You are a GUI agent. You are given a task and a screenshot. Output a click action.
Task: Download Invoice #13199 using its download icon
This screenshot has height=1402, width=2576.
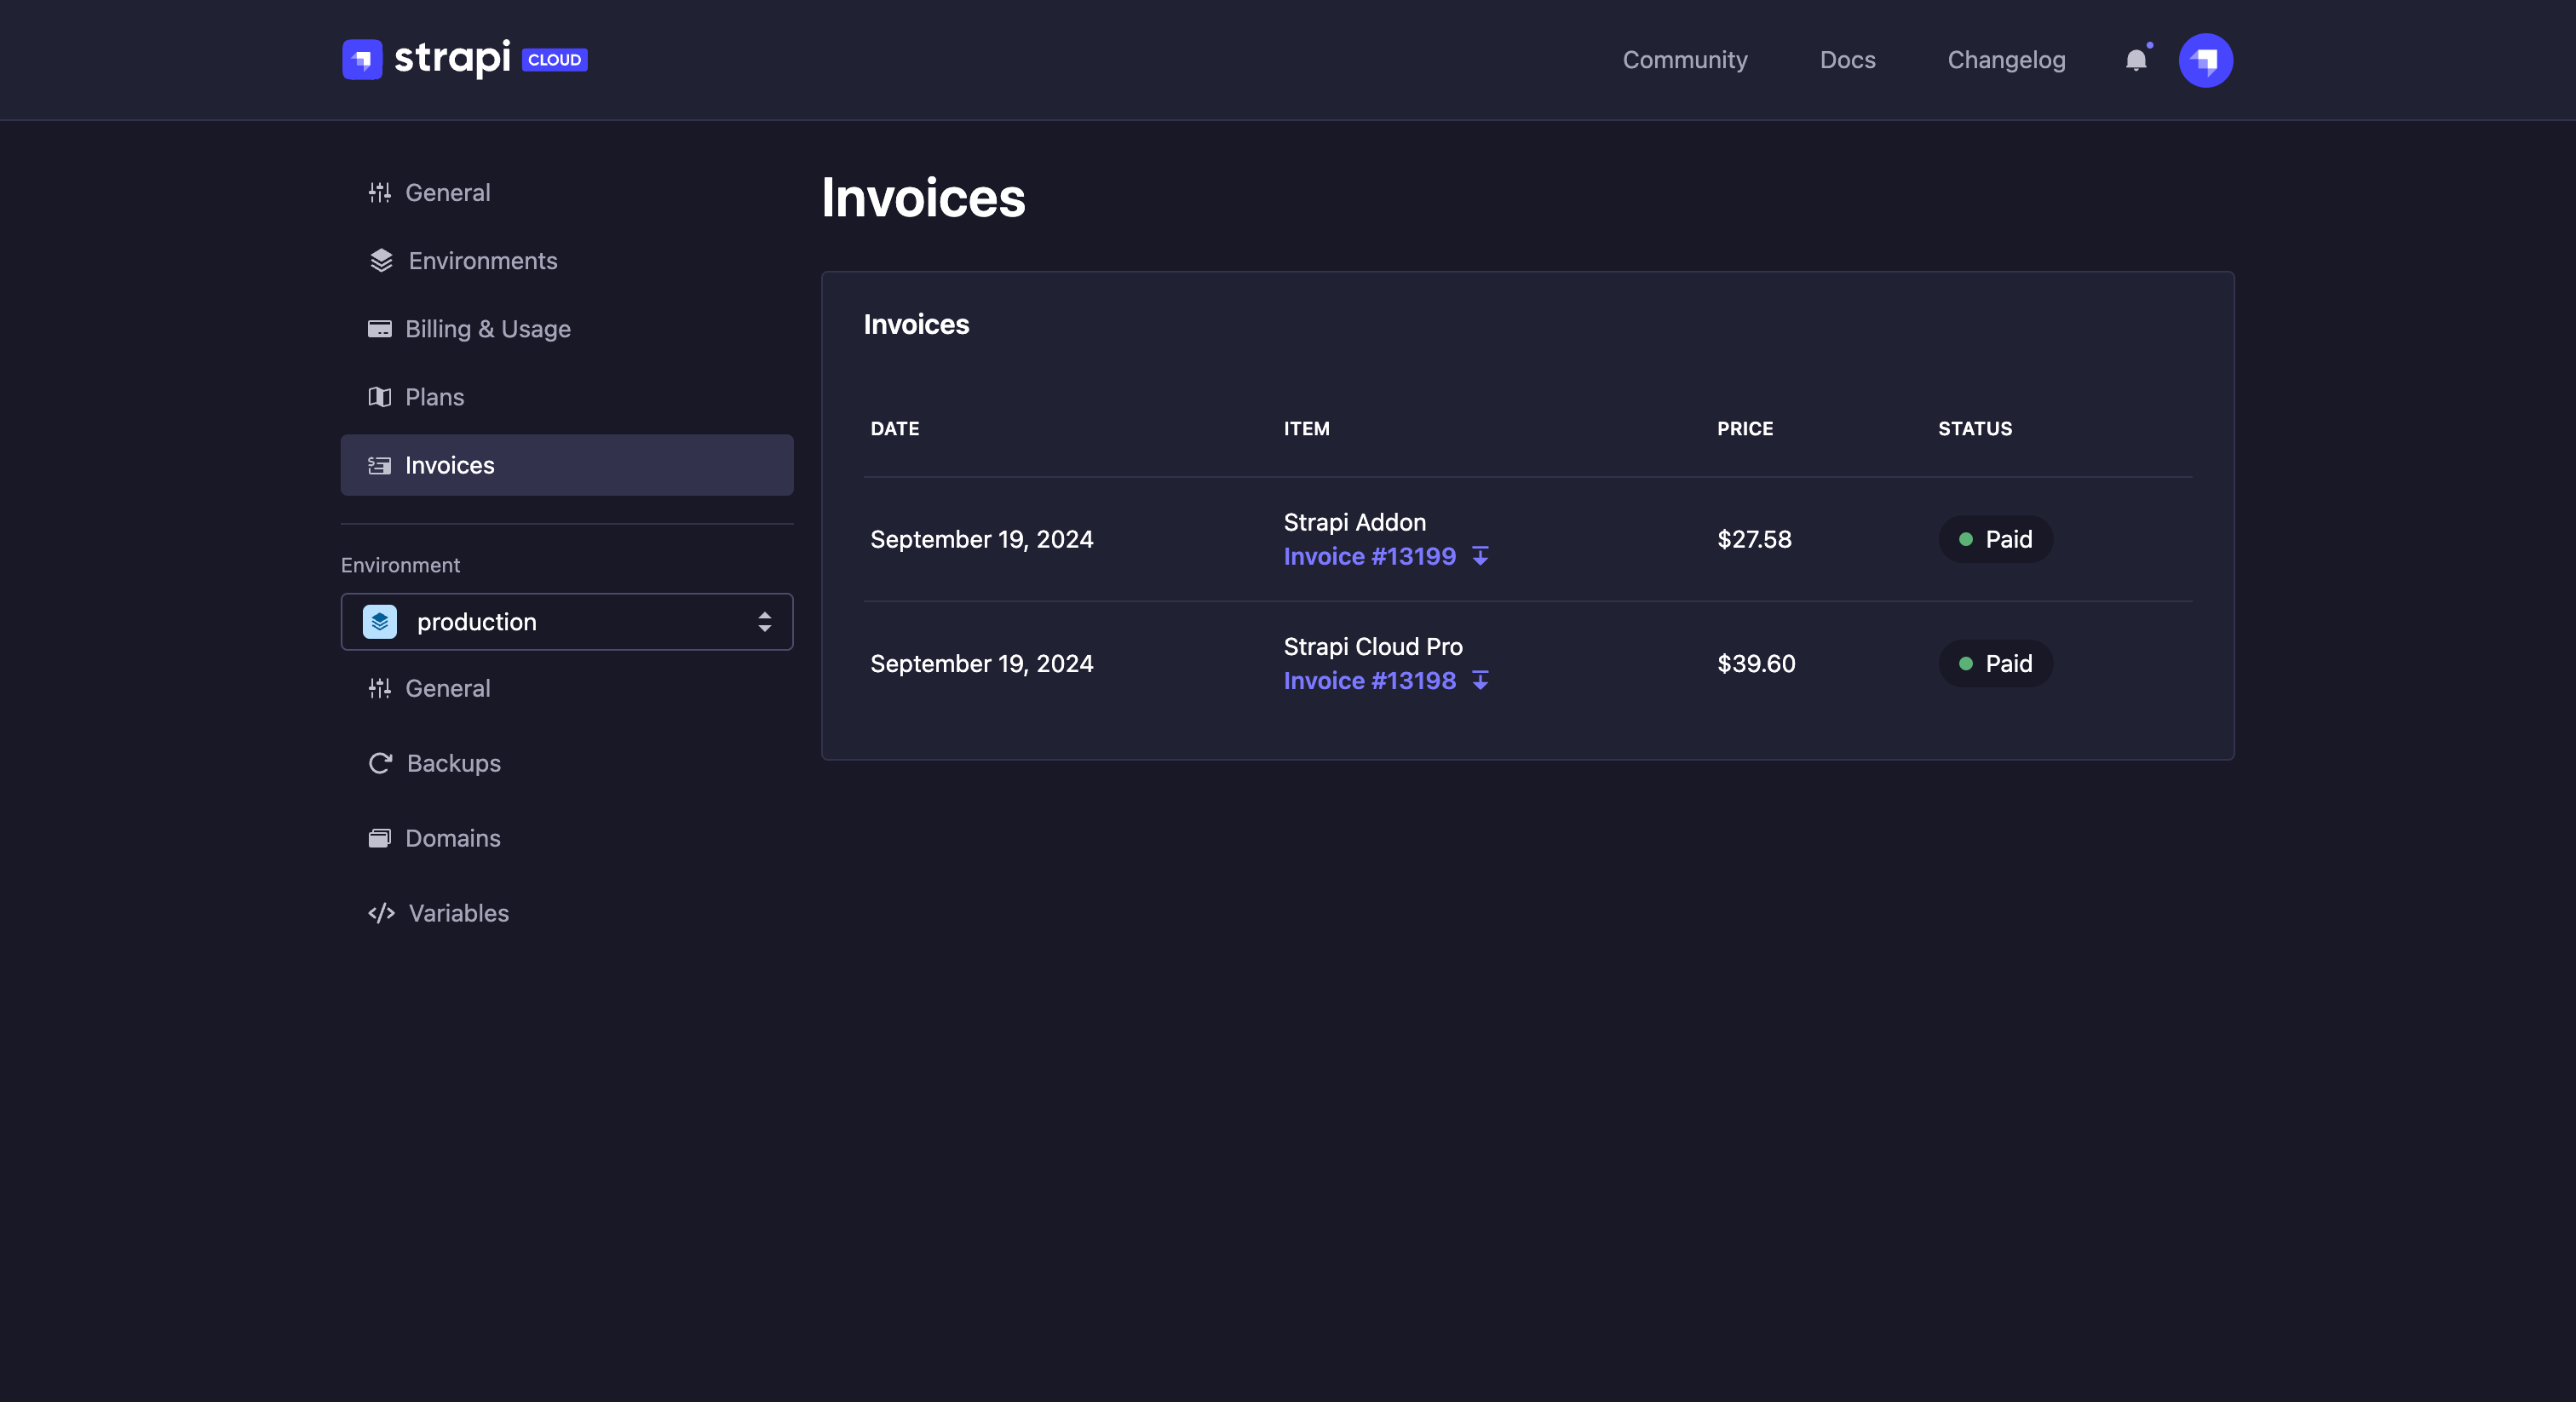pos(1481,557)
